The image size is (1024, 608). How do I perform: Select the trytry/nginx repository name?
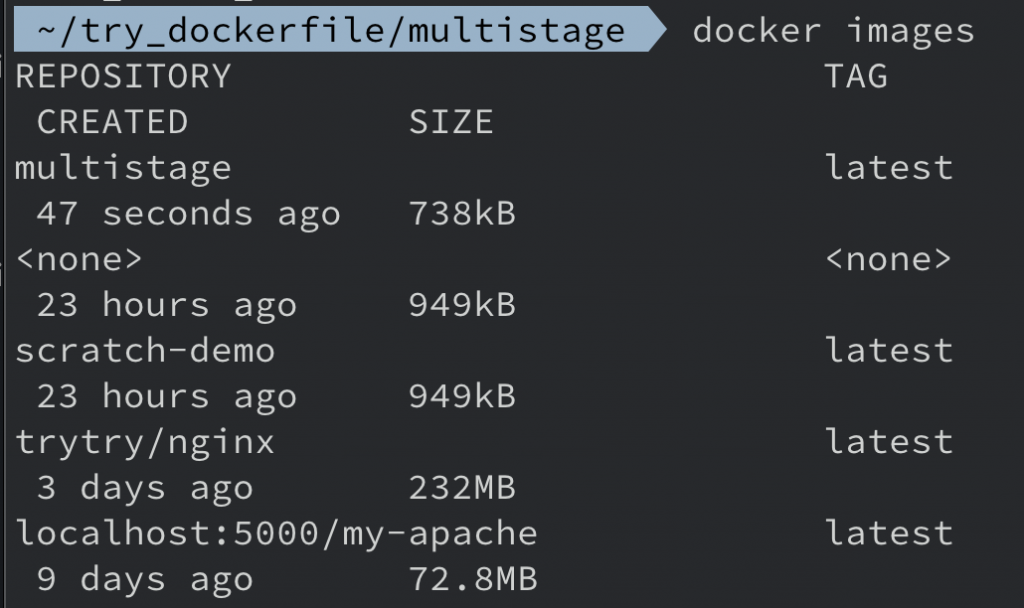point(145,442)
